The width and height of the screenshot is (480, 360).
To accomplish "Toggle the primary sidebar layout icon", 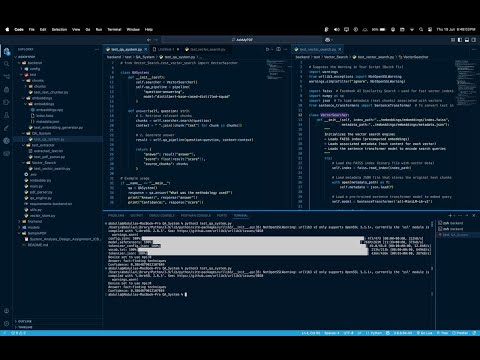I will [460, 40].
